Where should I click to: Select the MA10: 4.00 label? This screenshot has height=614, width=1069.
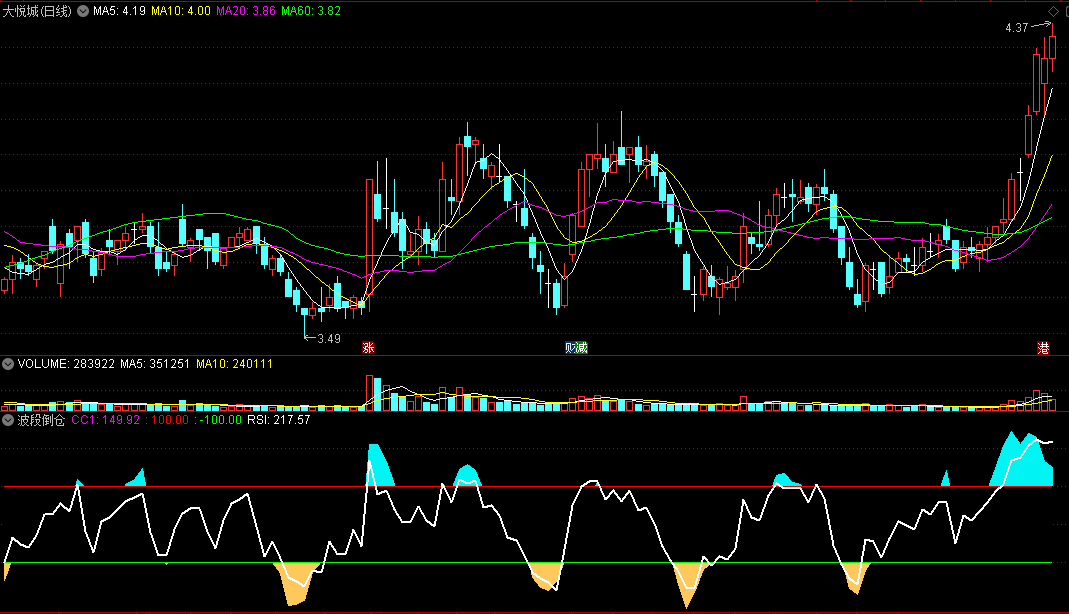[x=181, y=11]
